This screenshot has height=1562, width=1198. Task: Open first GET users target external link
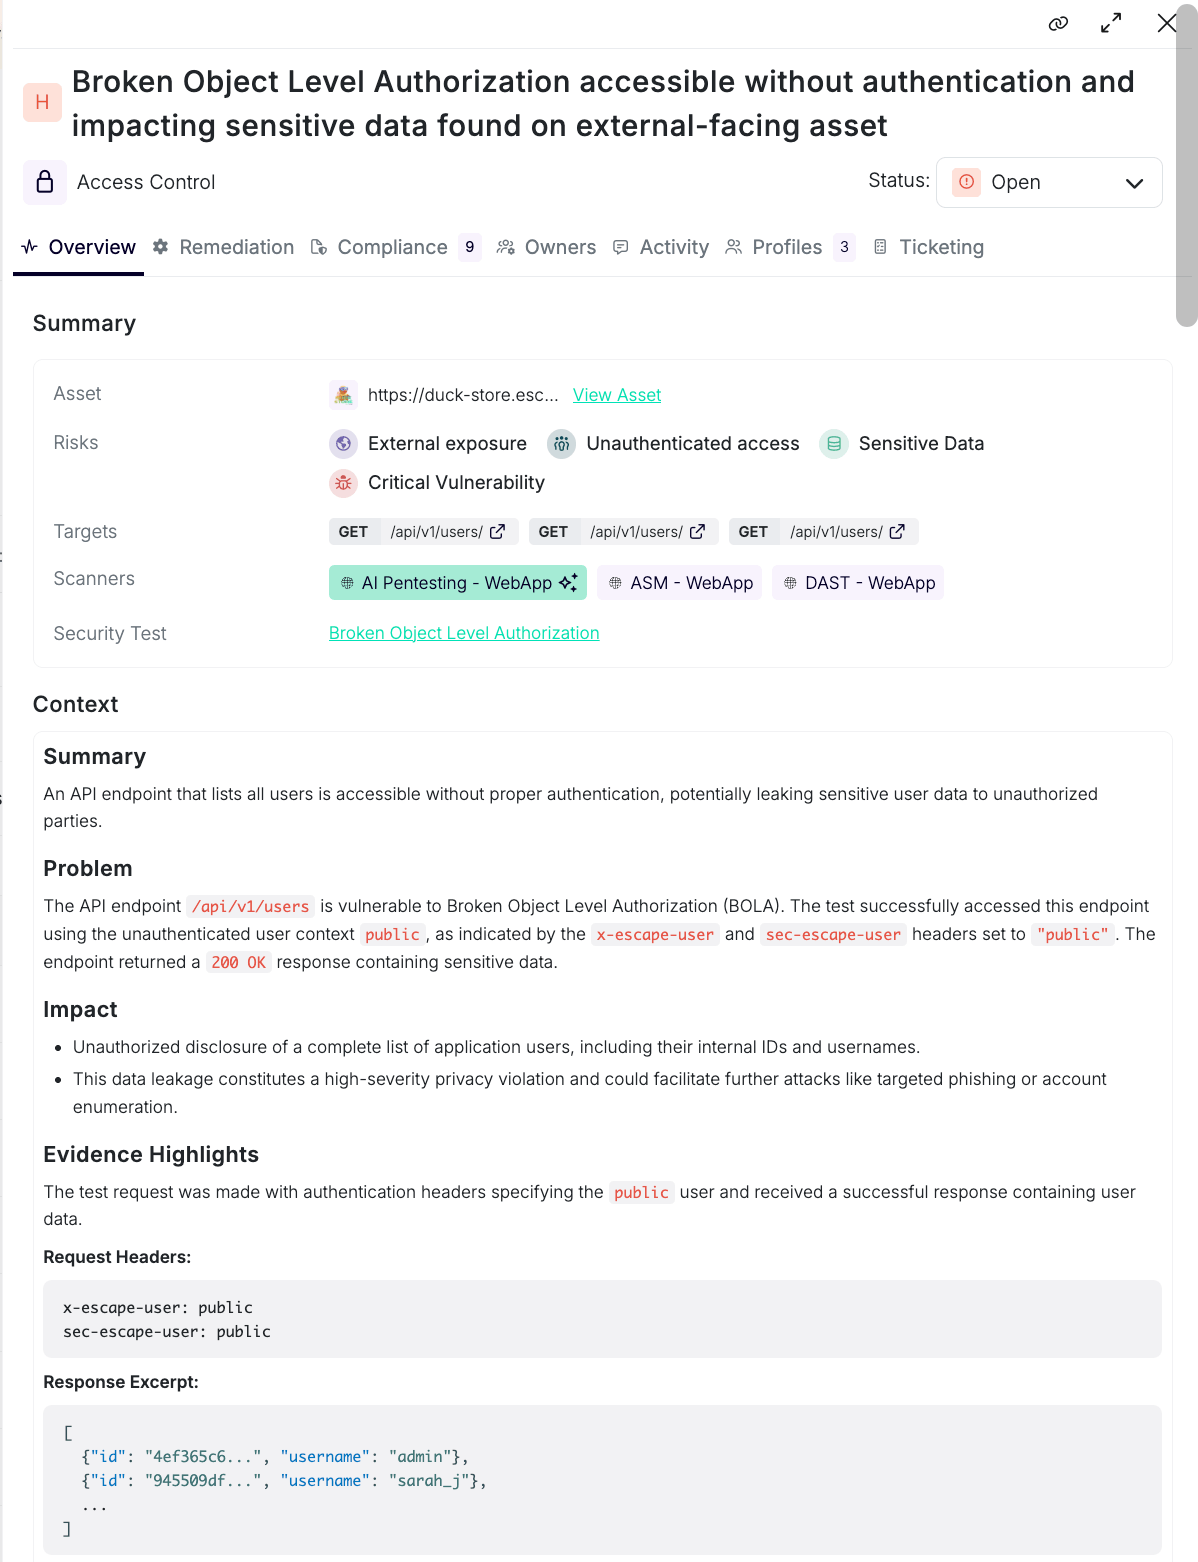[x=497, y=532]
